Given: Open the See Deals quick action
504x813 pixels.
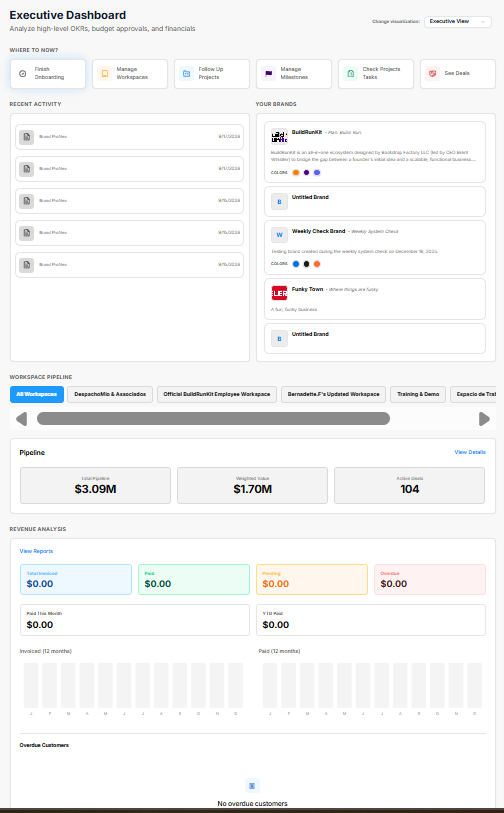Looking at the screenshot, I should click(x=458, y=74).
